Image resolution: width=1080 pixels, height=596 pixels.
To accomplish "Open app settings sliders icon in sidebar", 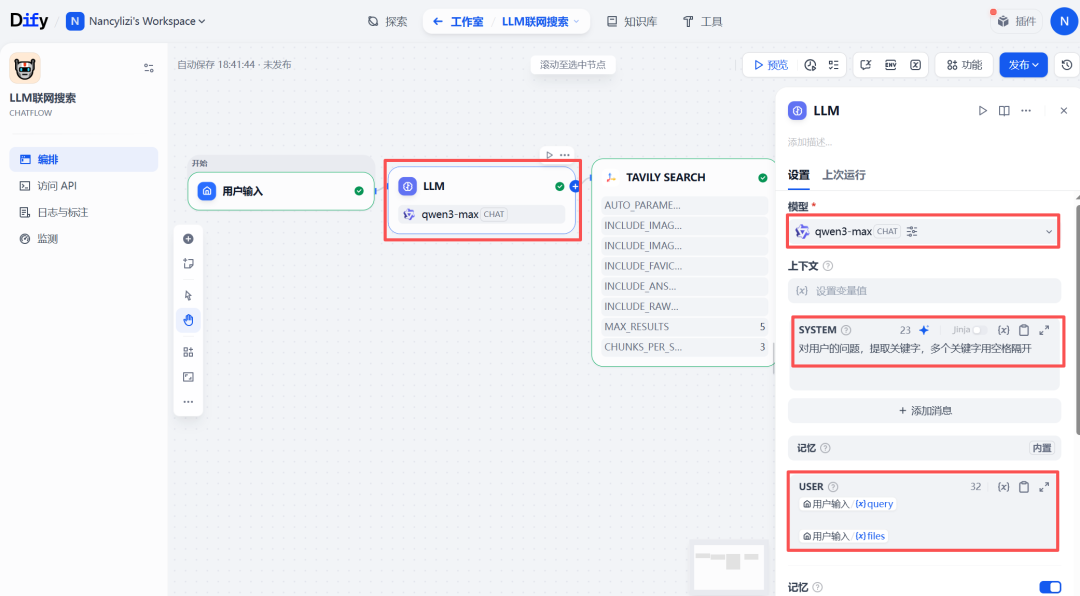I will [149, 68].
